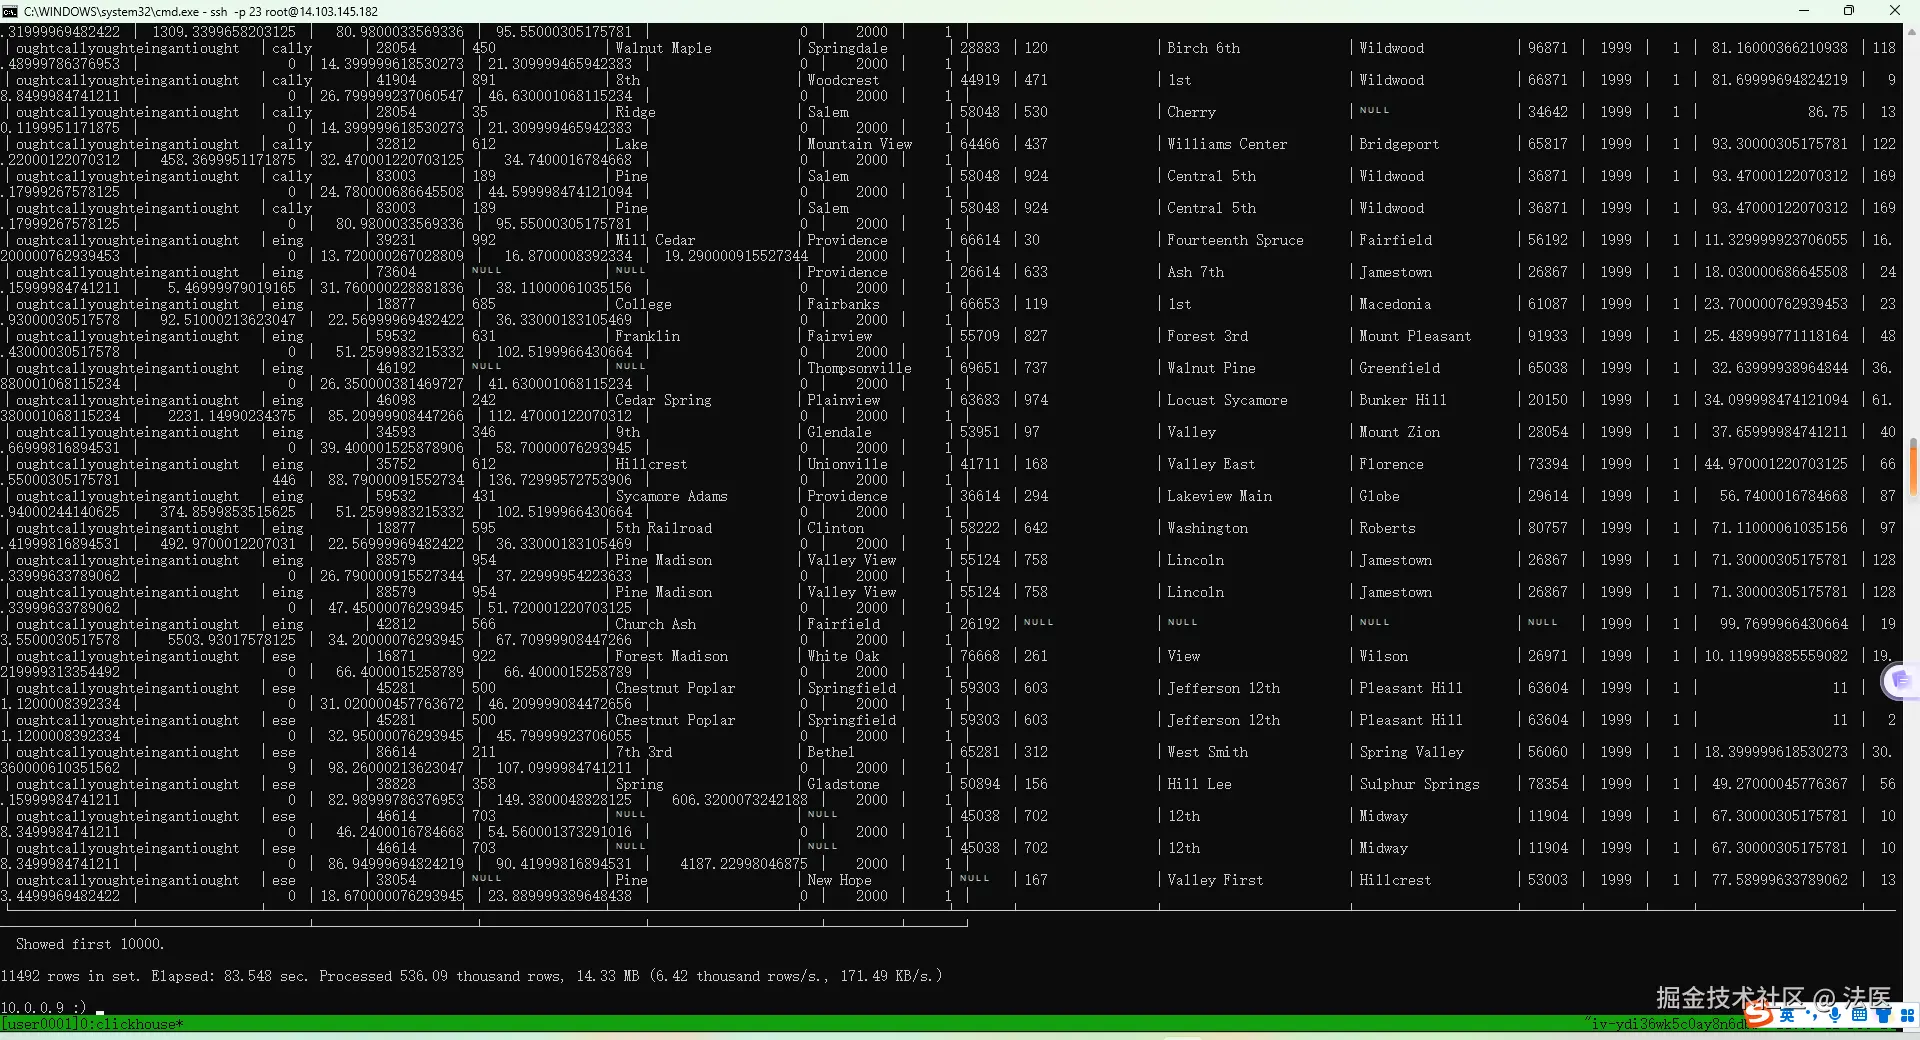The width and height of the screenshot is (1920, 1040).
Task: Click the cmd.exe window icon in title bar
Action: (x=10, y=11)
